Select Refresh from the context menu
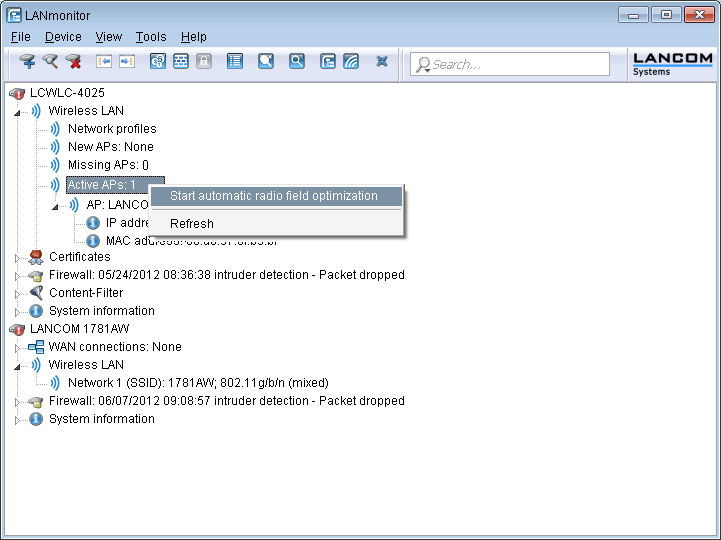The height and width of the screenshot is (540, 721). tap(192, 224)
